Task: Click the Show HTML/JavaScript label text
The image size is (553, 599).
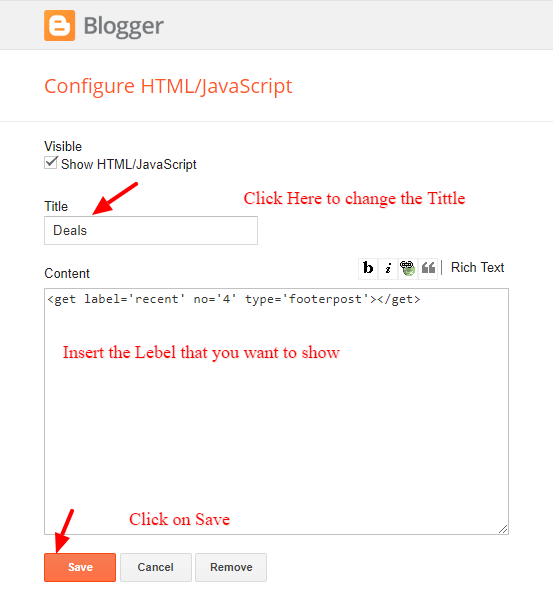Action: (x=129, y=164)
